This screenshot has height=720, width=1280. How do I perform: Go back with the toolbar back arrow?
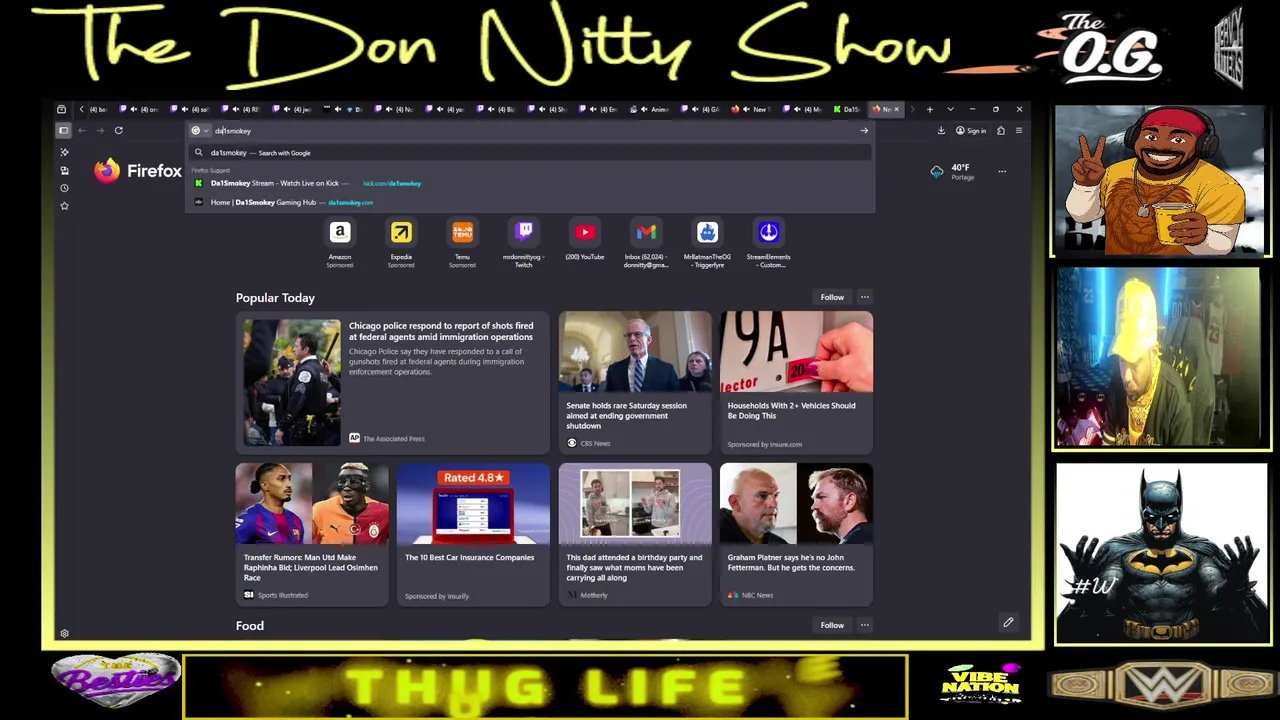pos(82,130)
